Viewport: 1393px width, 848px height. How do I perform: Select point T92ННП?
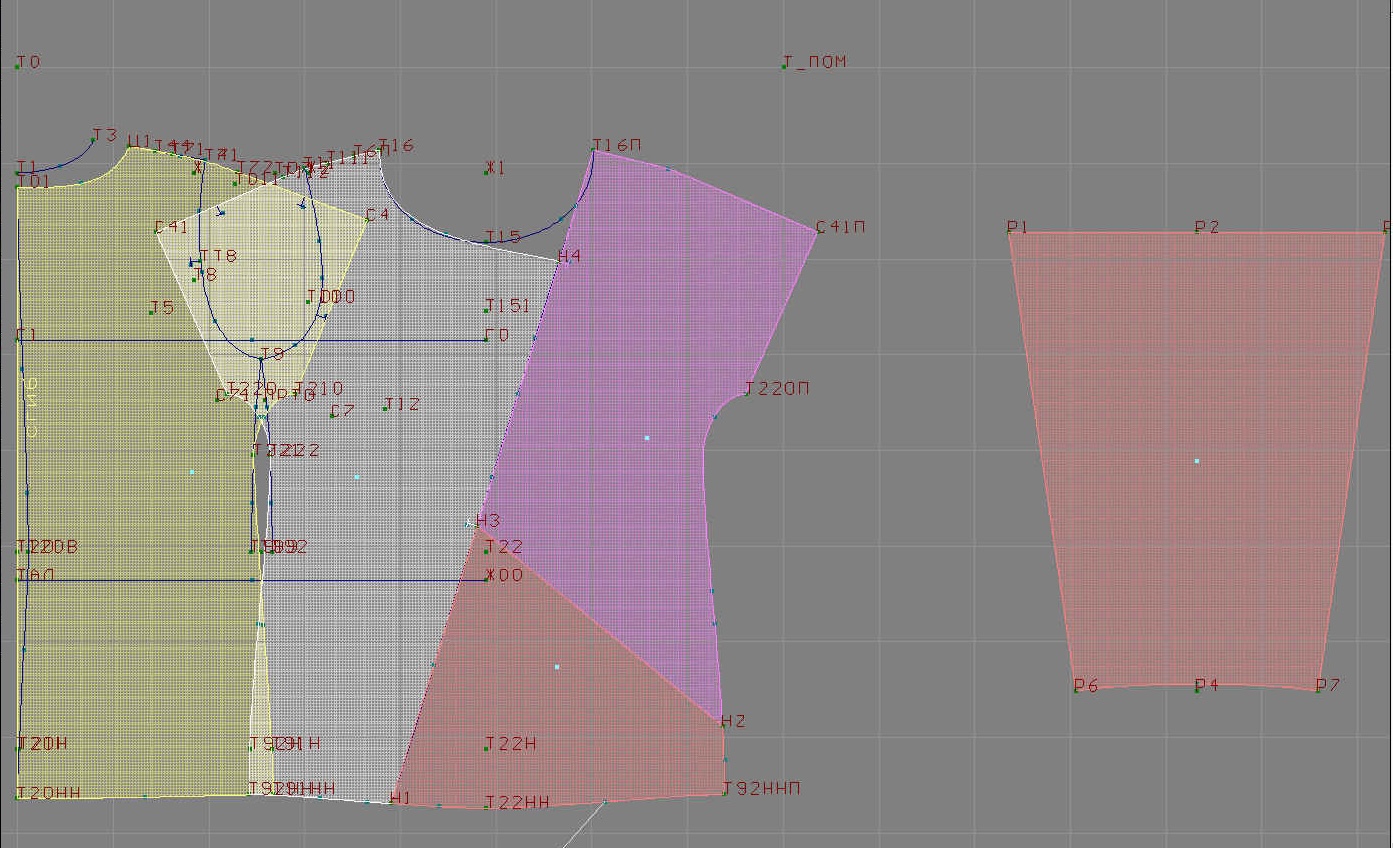724,793
